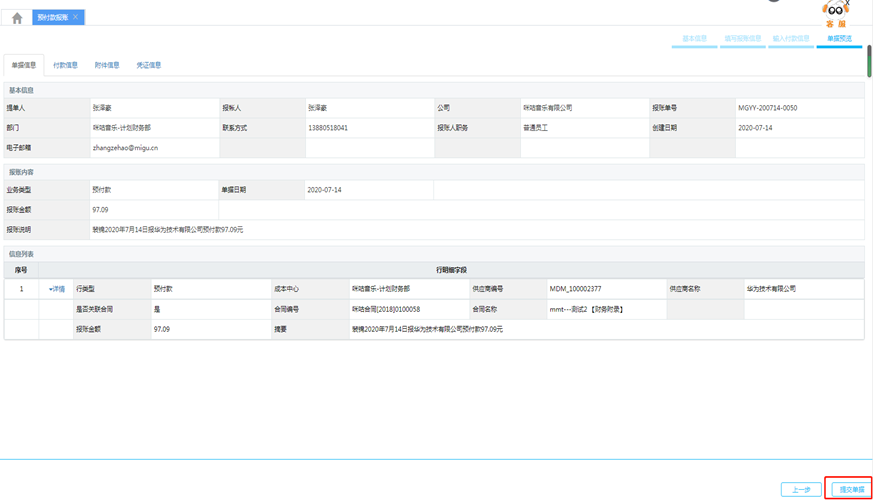873x500 pixels.
Task: Click the 报账金额 value 97.09 under 报账内容
Action: 100,210
